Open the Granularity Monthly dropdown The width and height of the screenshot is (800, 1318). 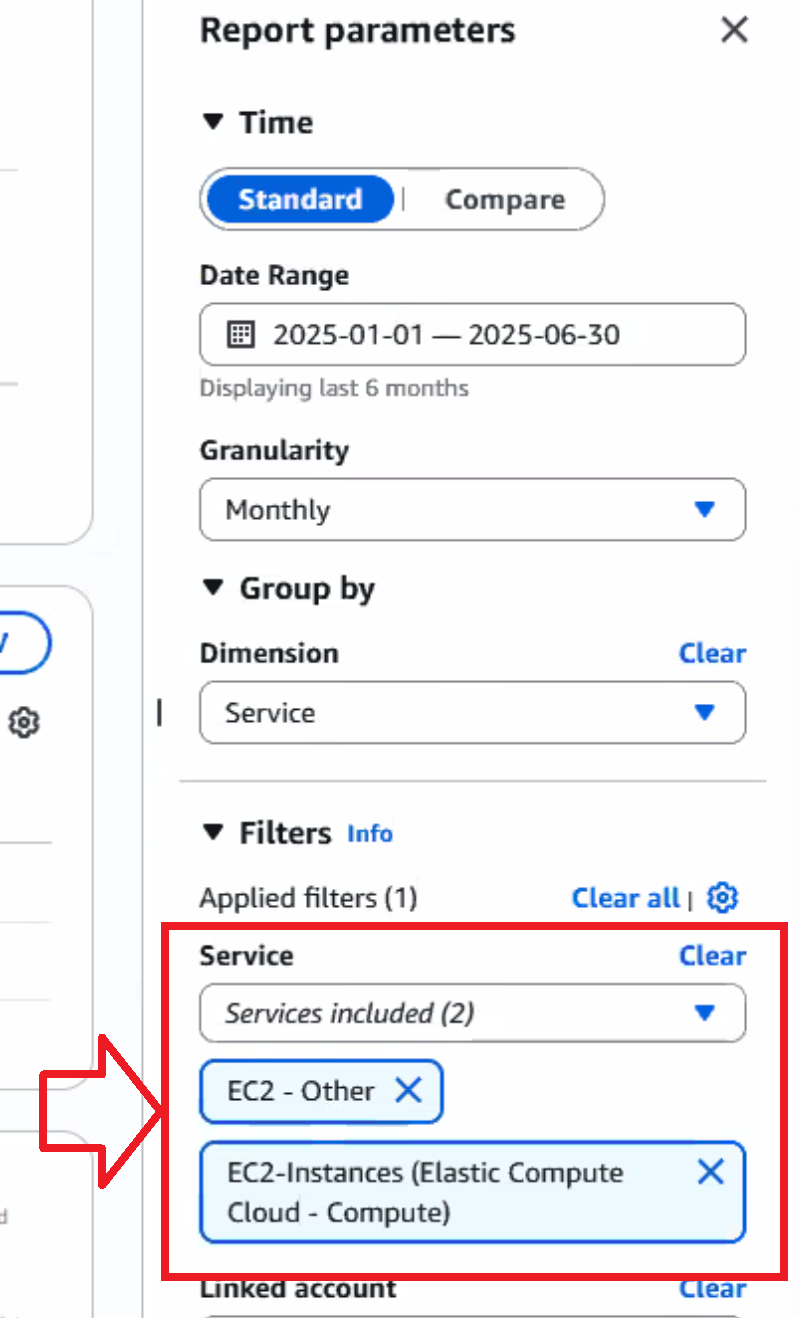point(473,510)
